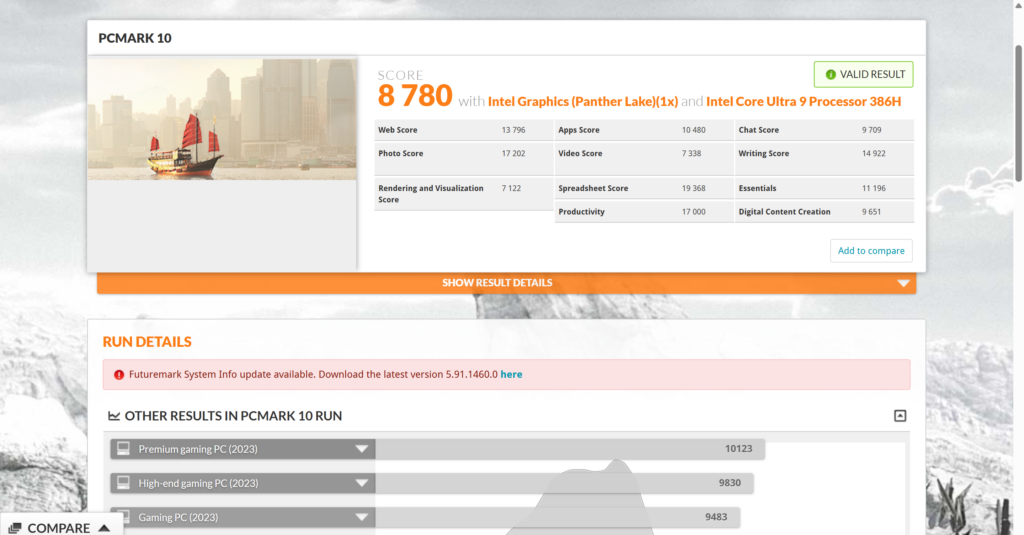1024x535 pixels.
Task: Click the Writing Score value 14 922
Action: 874,154
